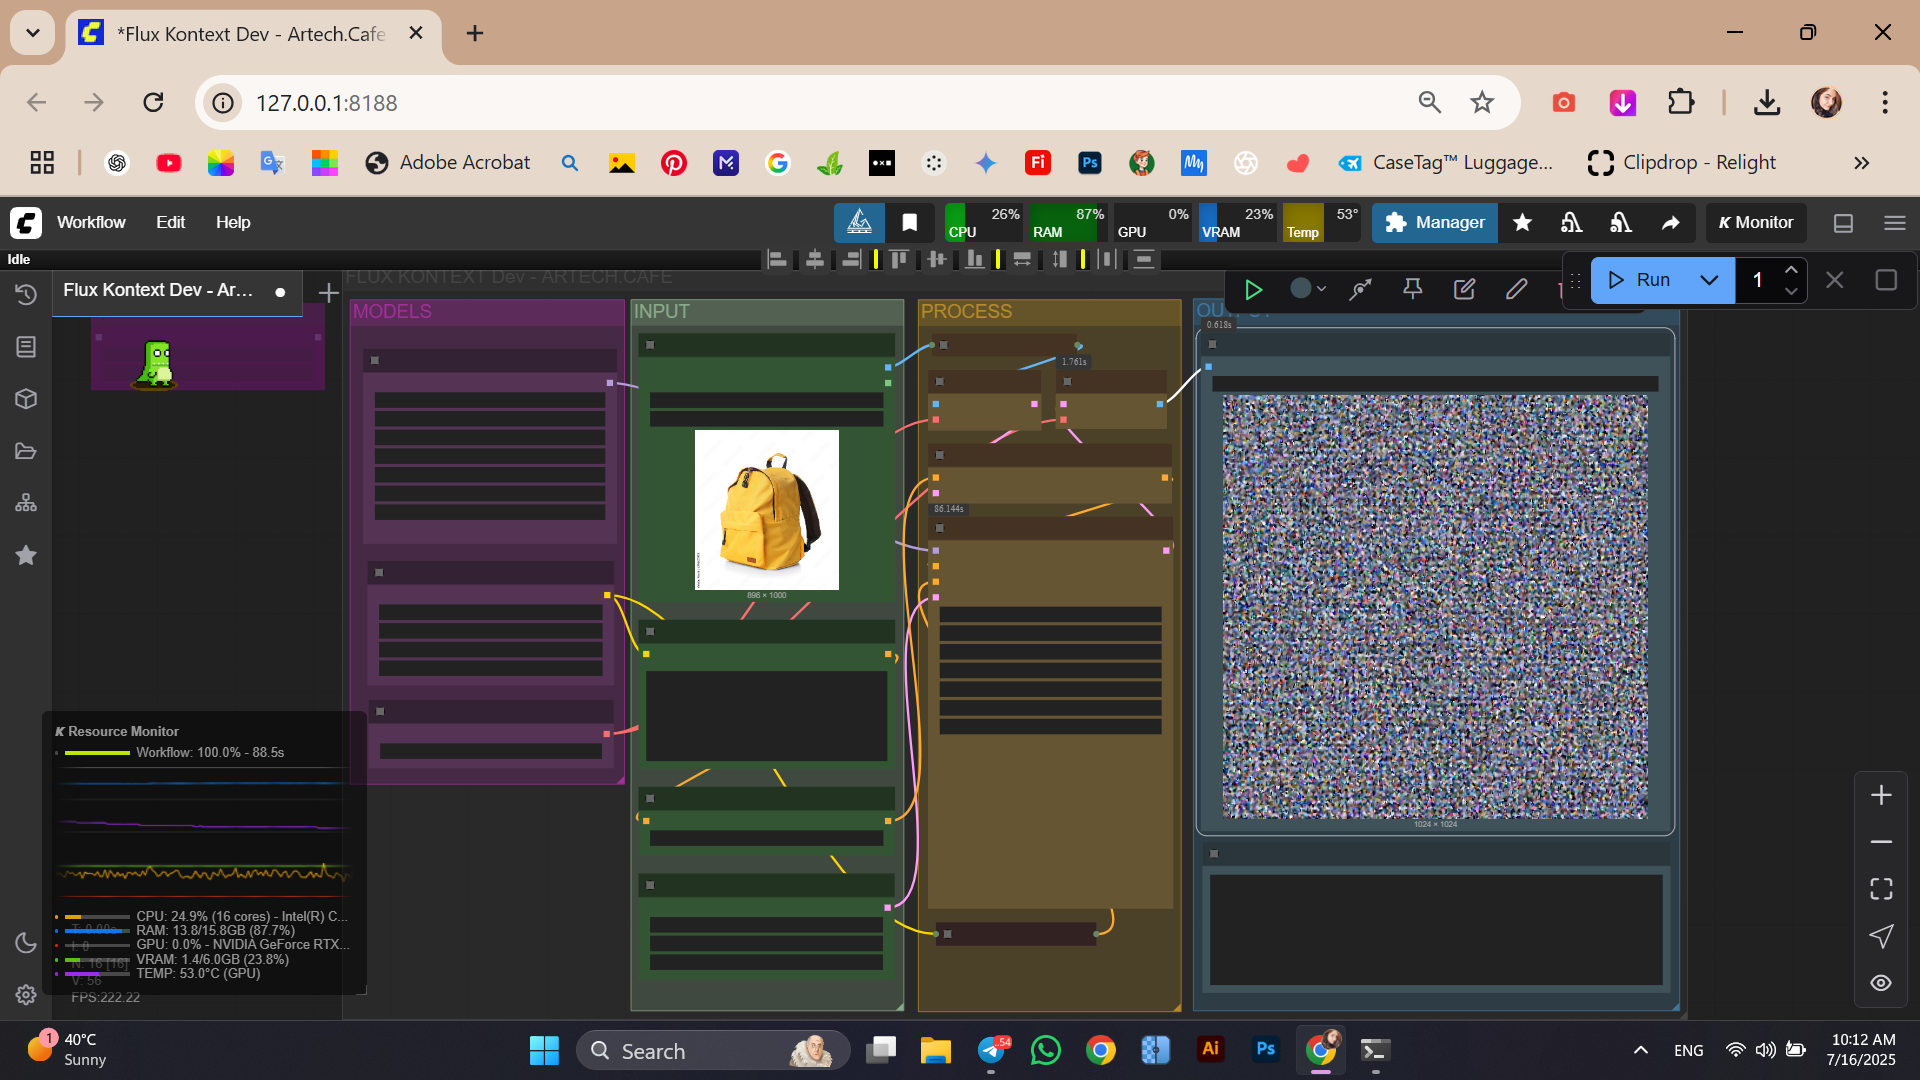Click the align left edges icon
The height and width of the screenshot is (1080, 1920).
pos(777,260)
